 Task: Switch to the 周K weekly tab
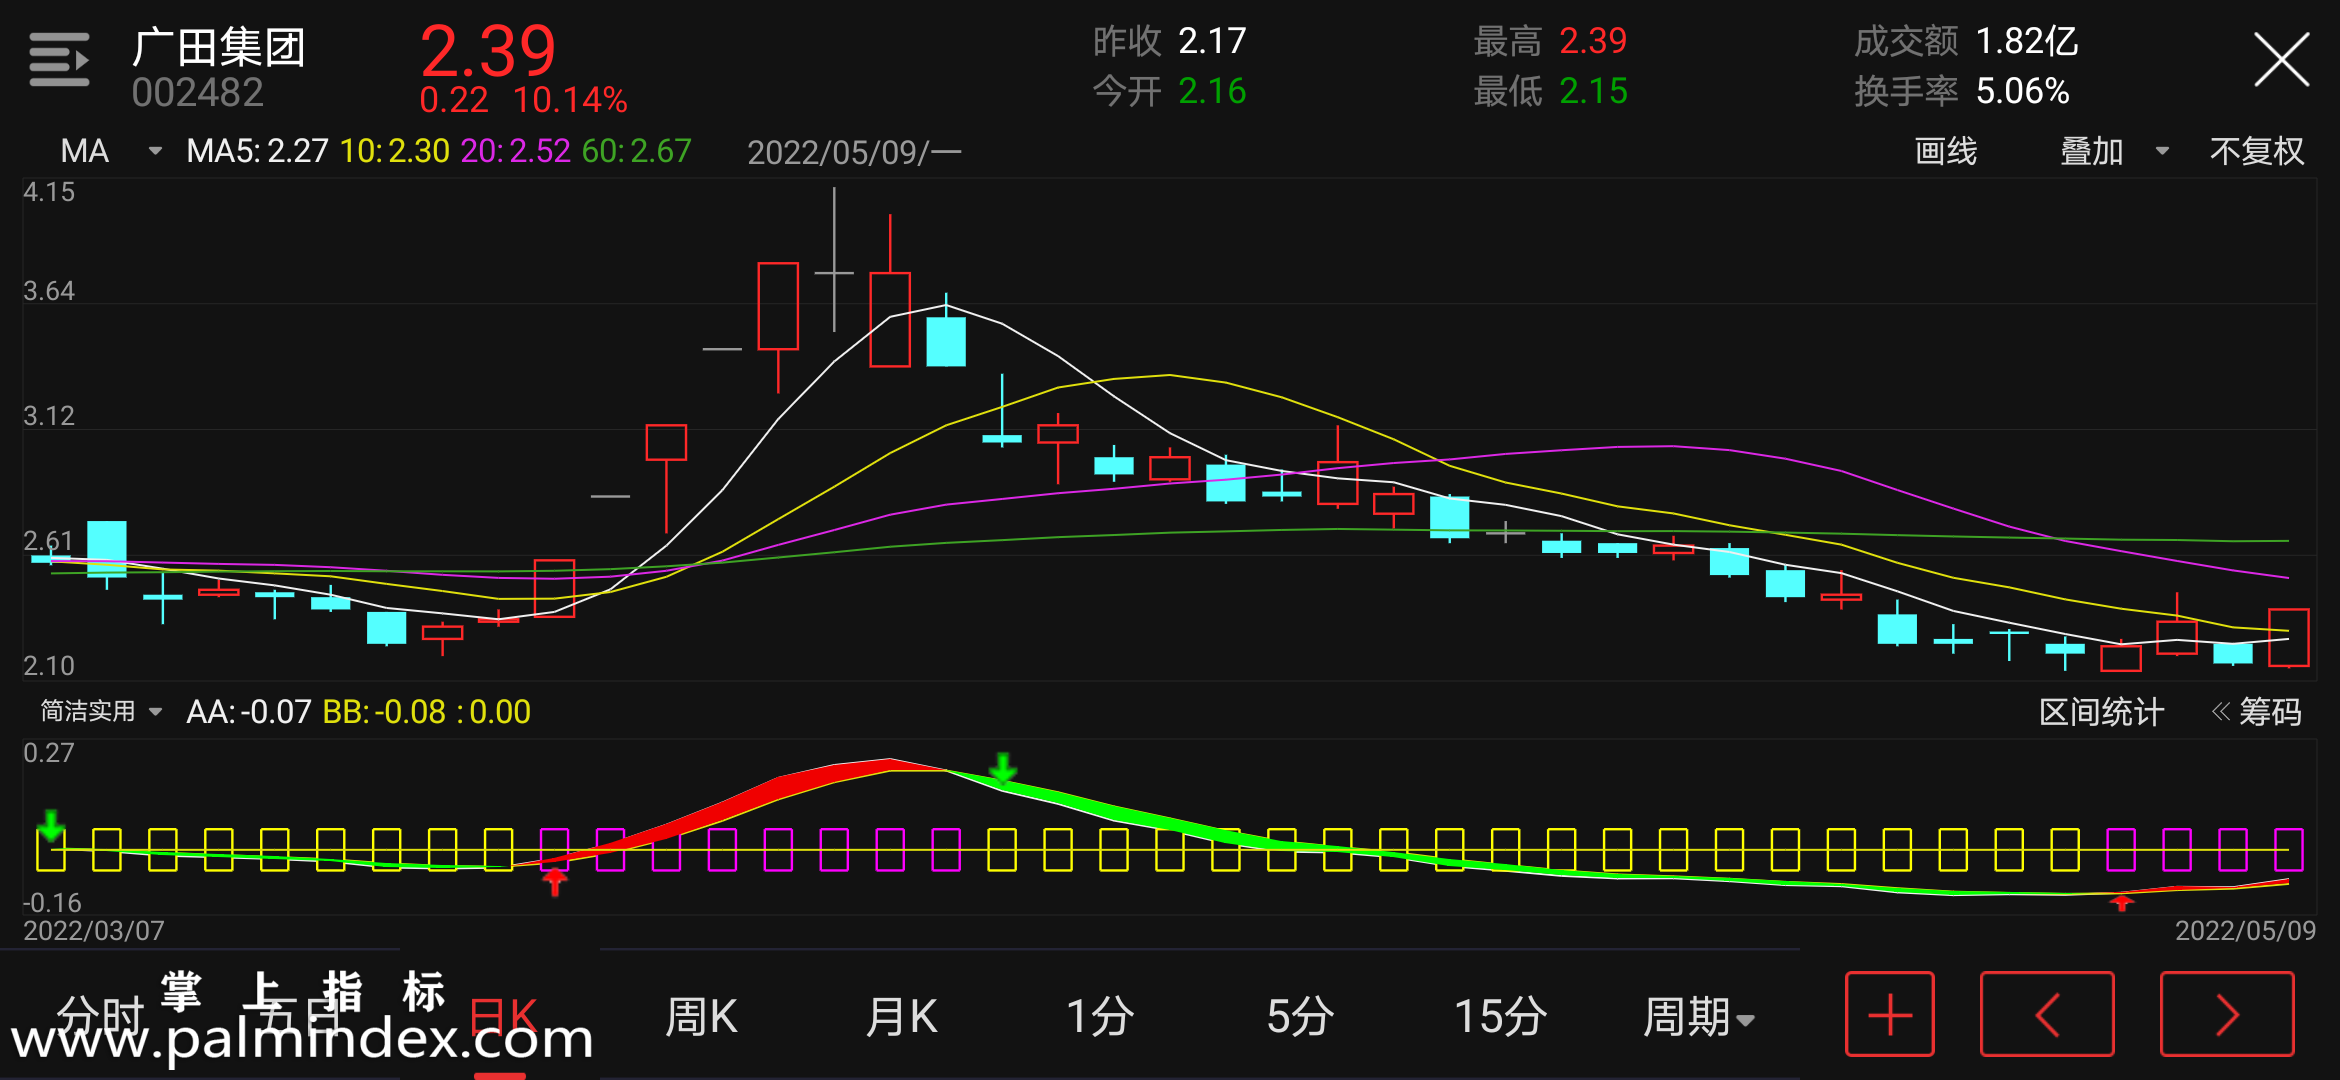[x=701, y=1016]
